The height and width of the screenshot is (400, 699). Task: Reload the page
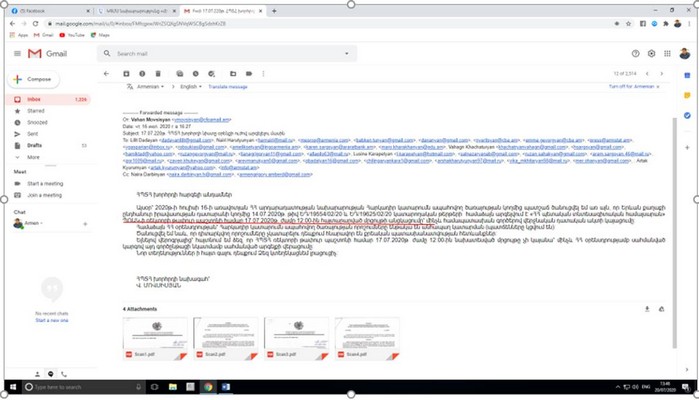click(x=36, y=24)
